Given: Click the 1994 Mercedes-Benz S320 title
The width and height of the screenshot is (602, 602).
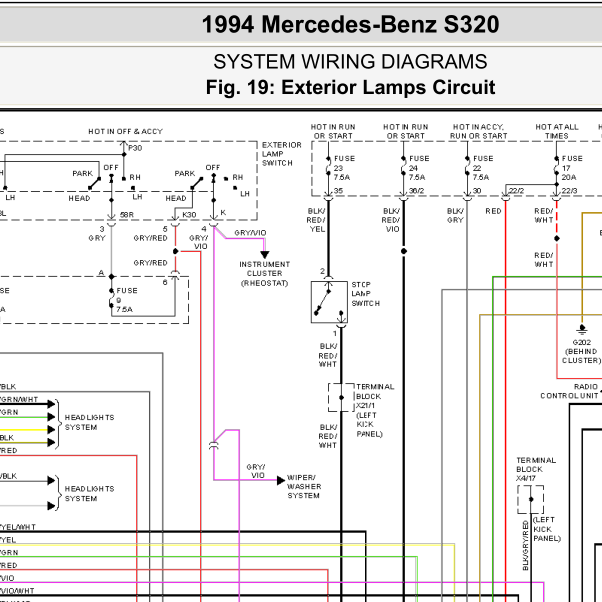Looking at the screenshot, I should pyautogui.click(x=350, y=24).
